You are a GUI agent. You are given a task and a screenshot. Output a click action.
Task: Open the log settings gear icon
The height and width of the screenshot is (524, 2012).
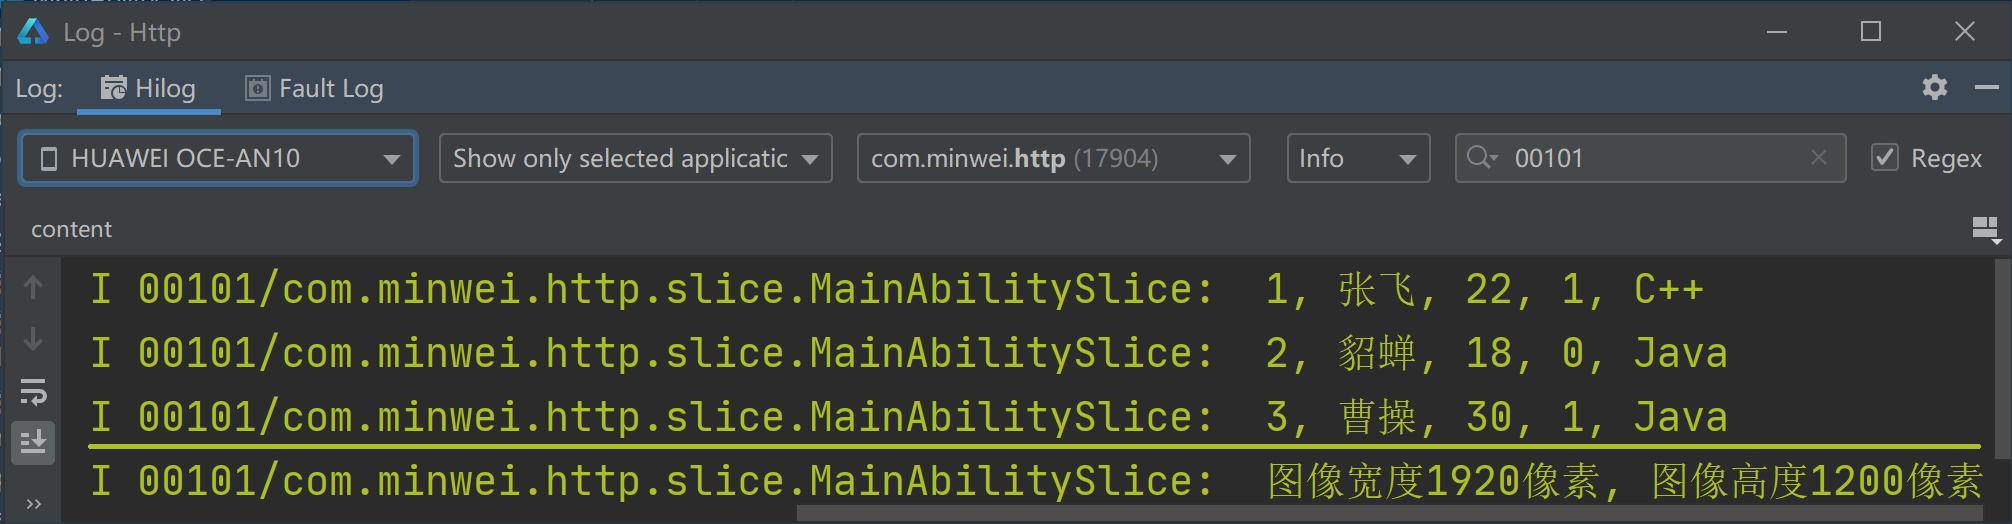point(1935,88)
